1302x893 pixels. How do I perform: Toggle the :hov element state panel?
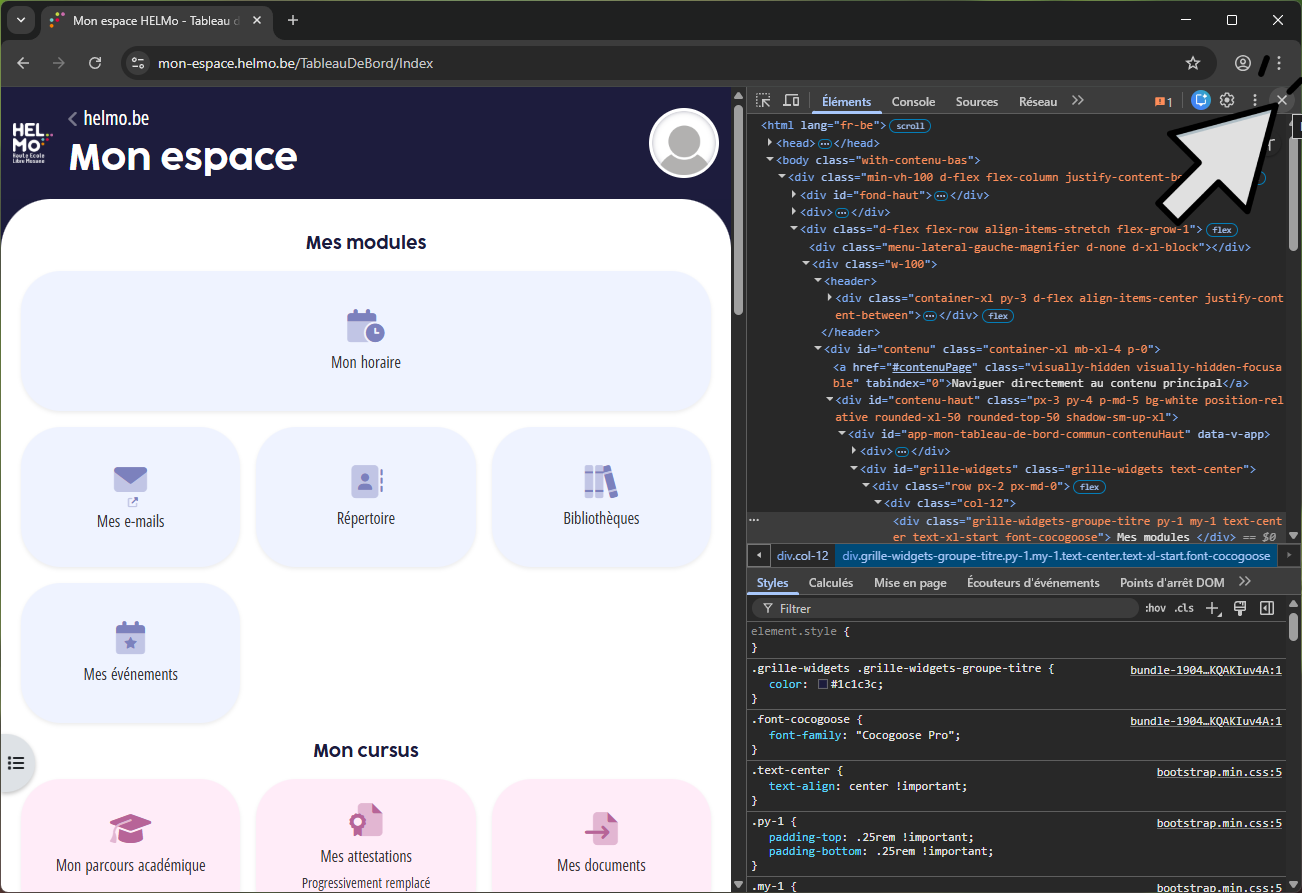(1155, 608)
